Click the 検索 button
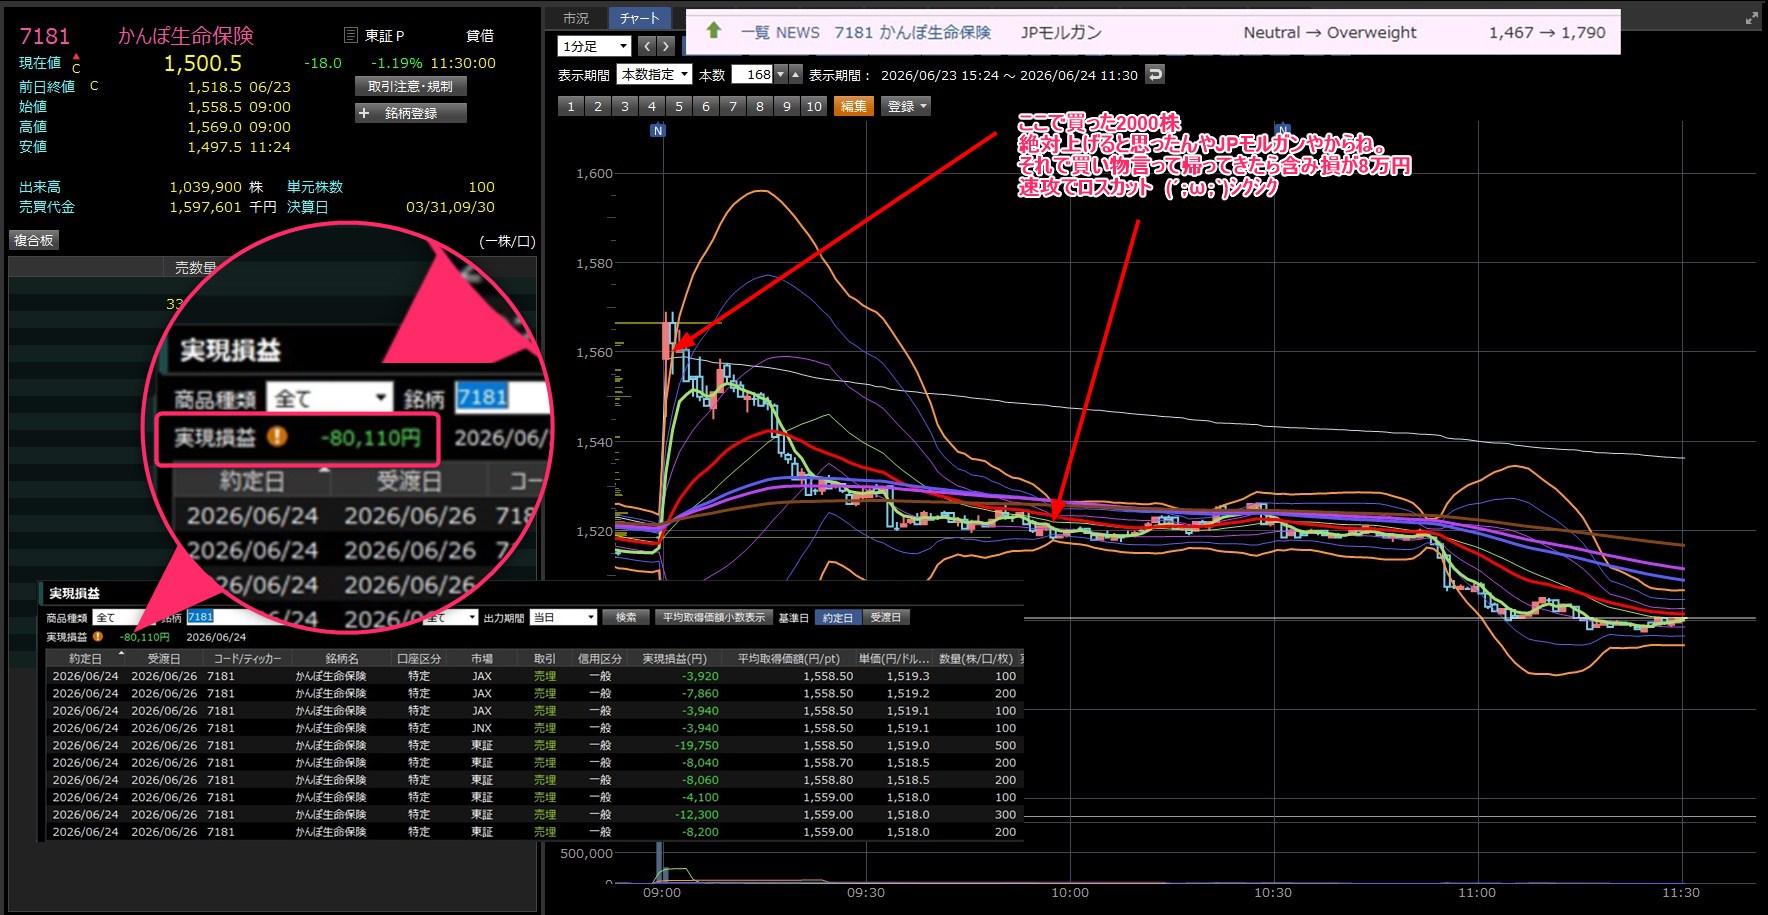Image resolution: width=1768 pixels, height=915 pixels. coord(626,617)
